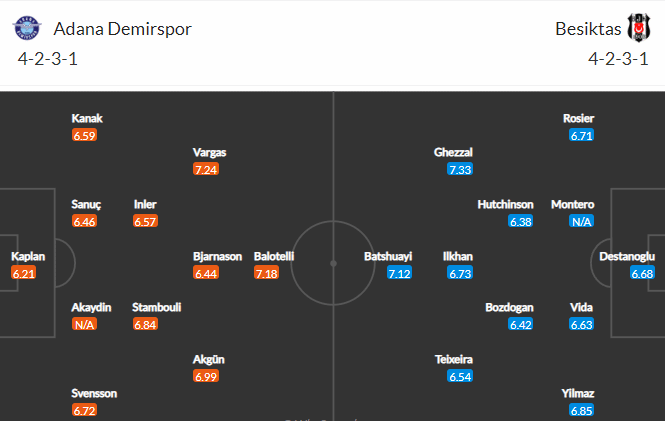Click the Adana Demirspor club crest
The width and height of the screenshot is (665, 421).
click(27, 28)
